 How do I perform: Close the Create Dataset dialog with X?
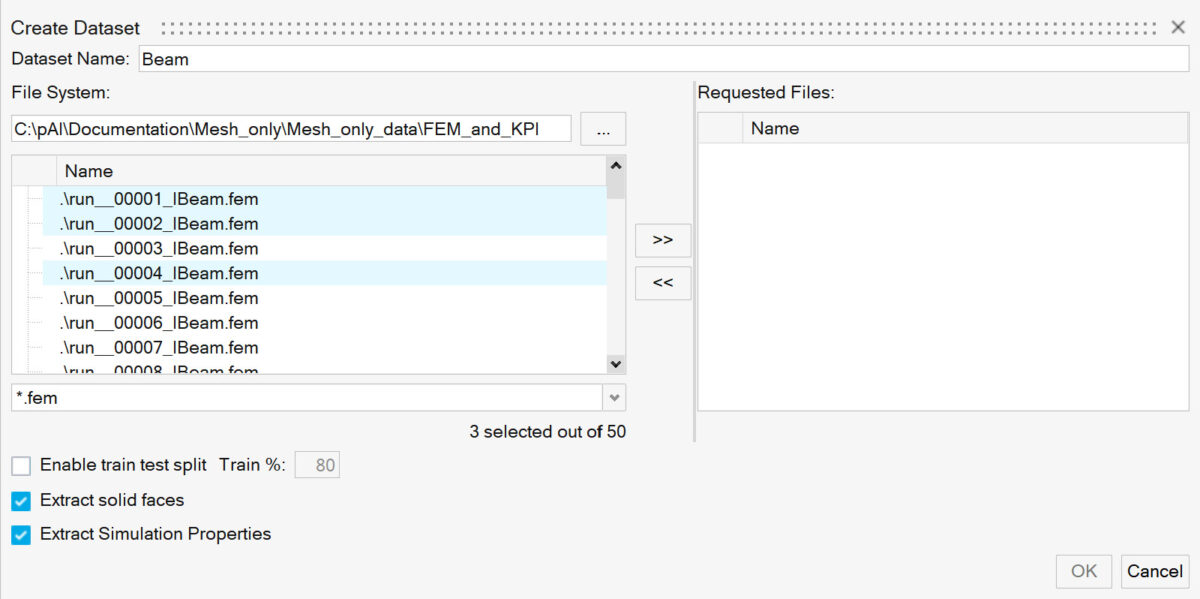(1178, 27)
